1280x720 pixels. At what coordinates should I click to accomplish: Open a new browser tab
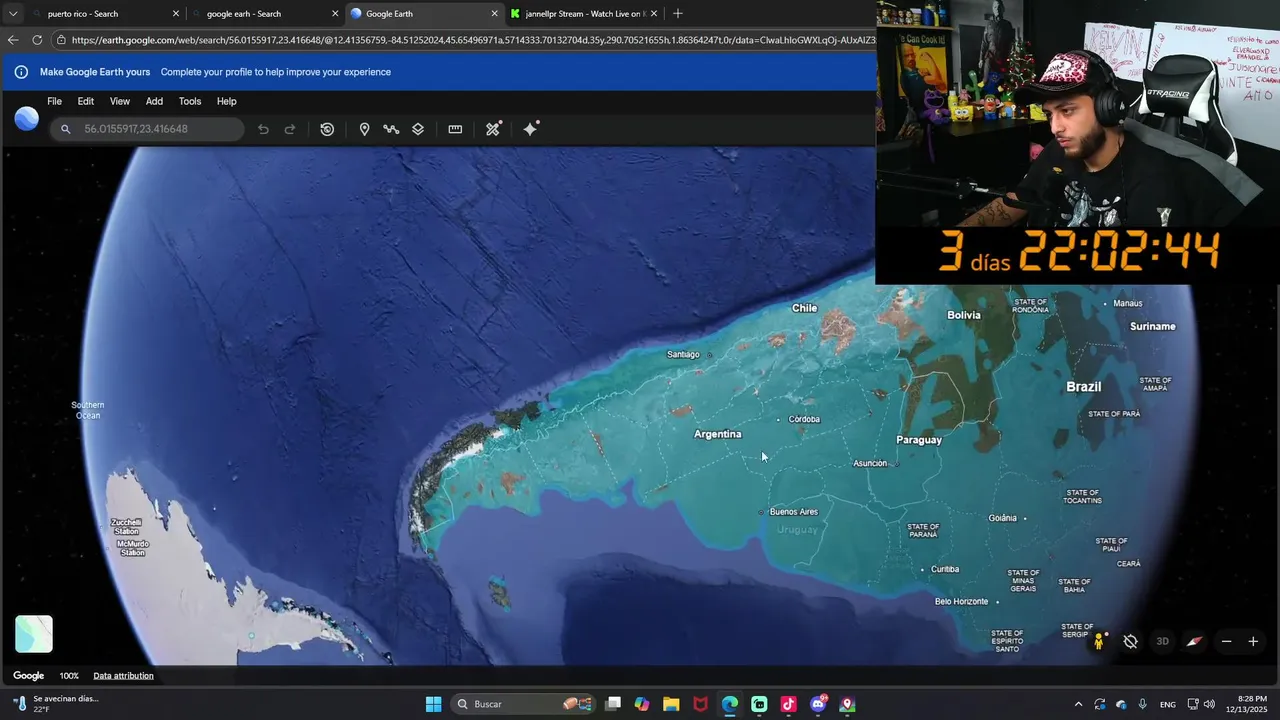pyautogui.click(x=678, y=14)
